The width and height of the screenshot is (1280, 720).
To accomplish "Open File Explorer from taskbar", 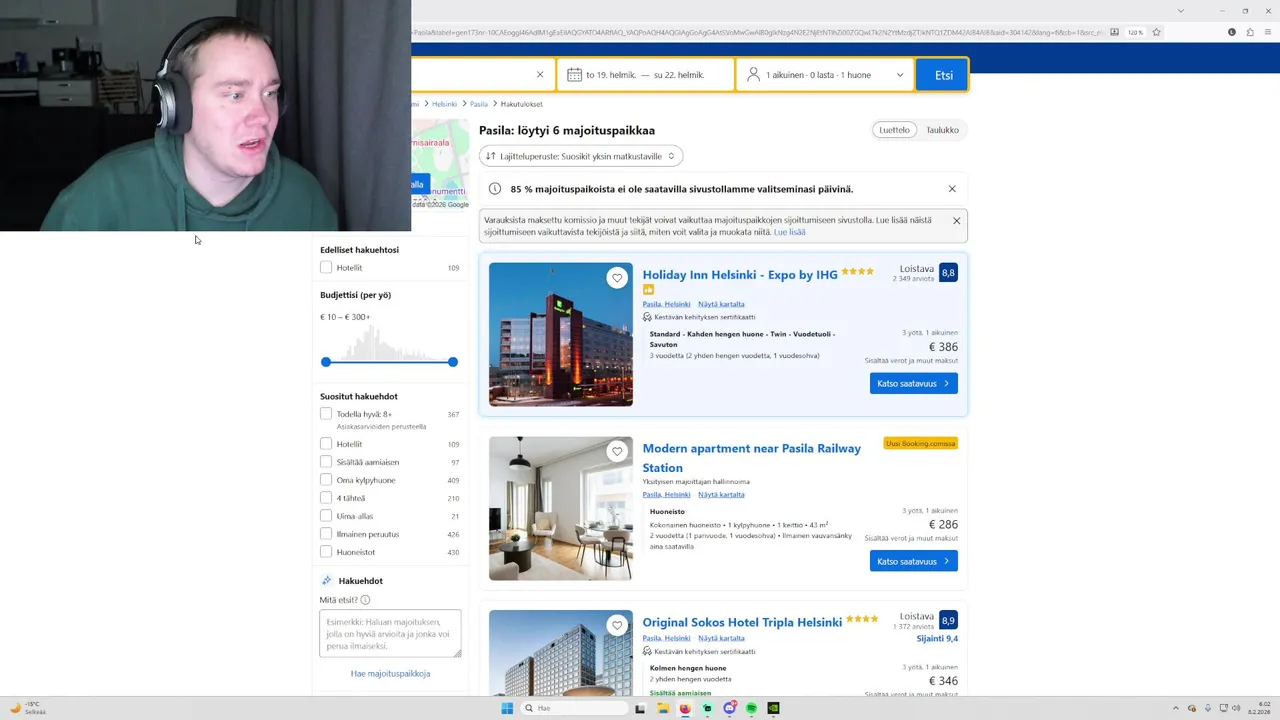I will pos(662,708).
